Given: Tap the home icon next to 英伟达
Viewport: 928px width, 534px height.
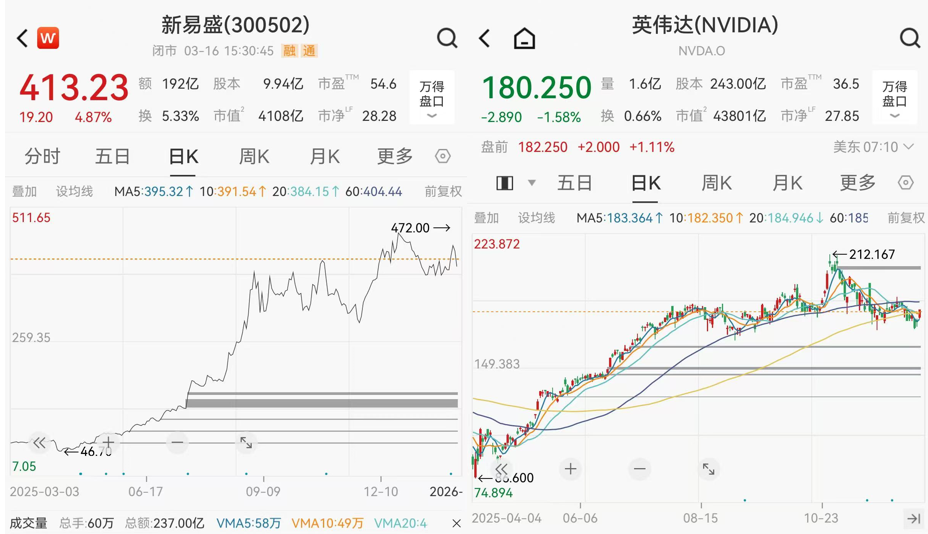Looking at the screenshot, I should click(x=524, y=39).
